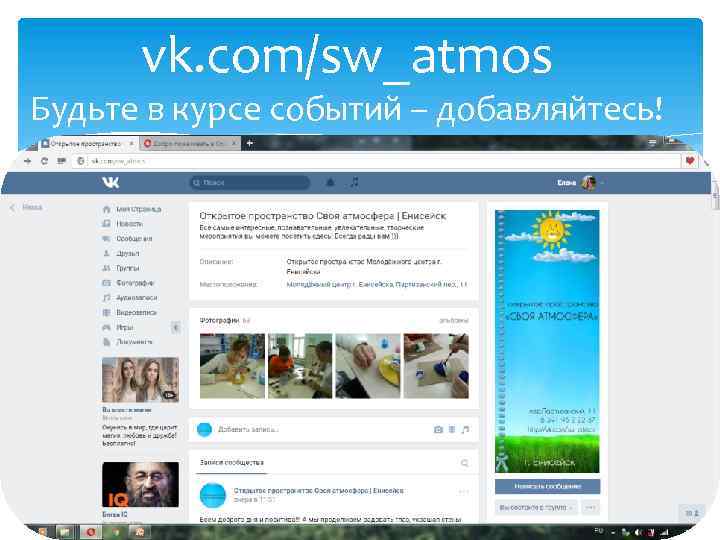The height and width of the screenshot is (540, 720).
Task: Open the location link Молодёжный центр
Action: point(376,285)
